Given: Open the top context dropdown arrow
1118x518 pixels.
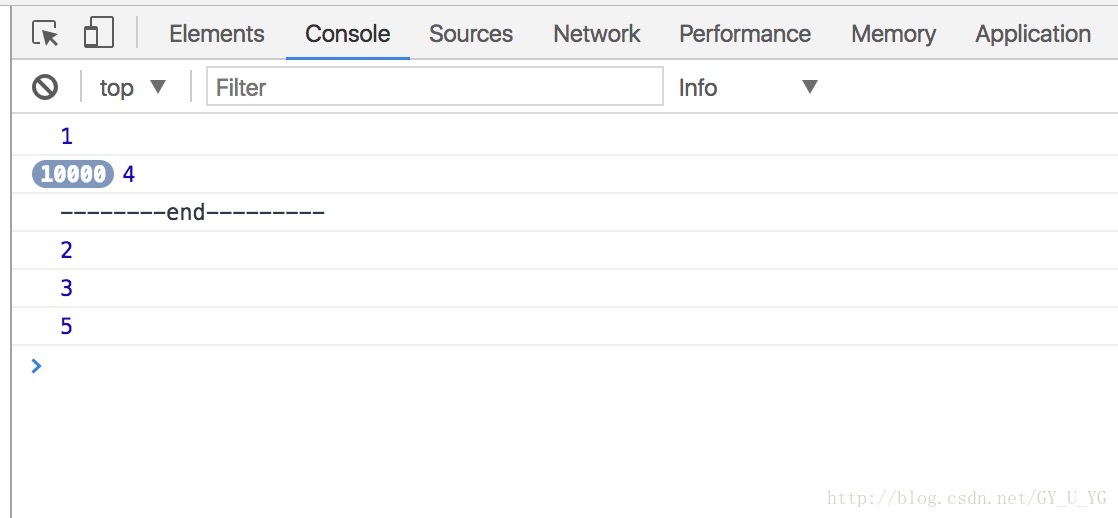Looking at the screenshot, I should click(158, 87).
